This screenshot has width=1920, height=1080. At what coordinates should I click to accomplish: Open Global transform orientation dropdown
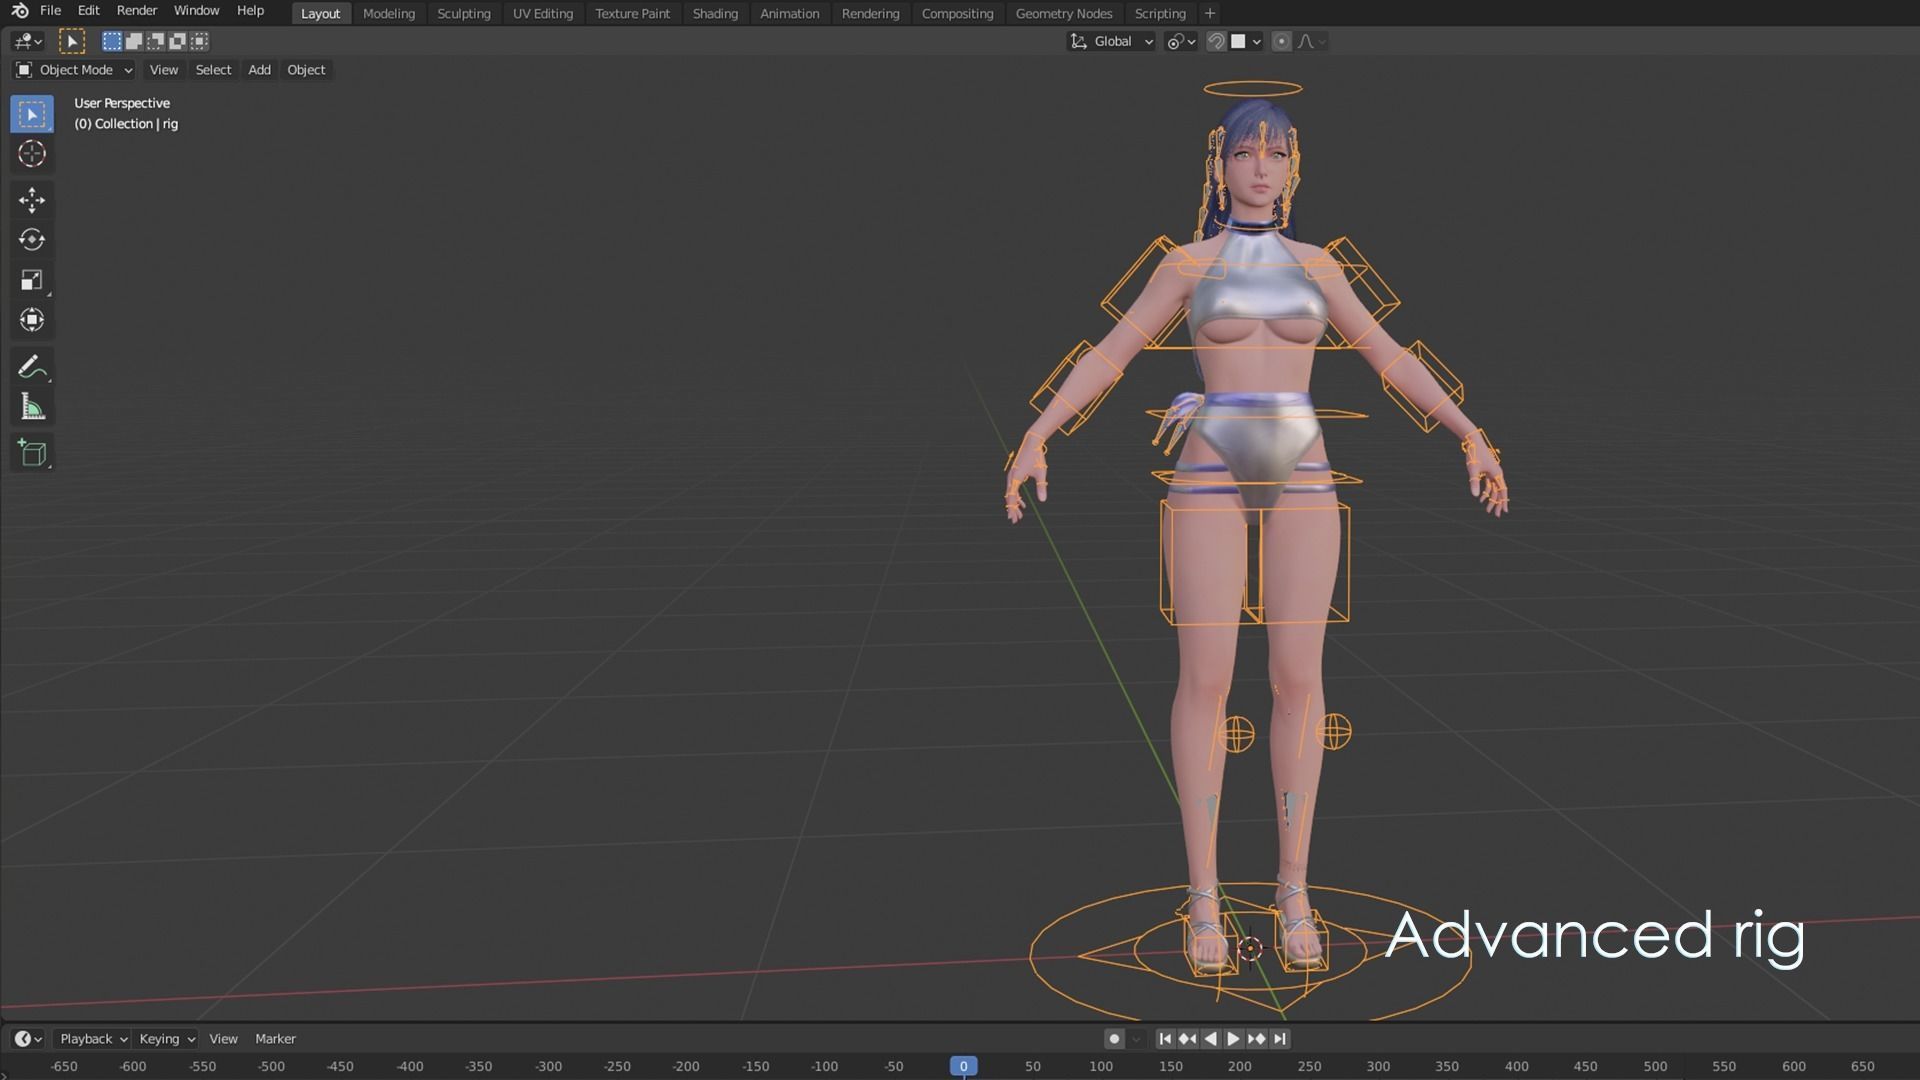tap(1111, 41)
